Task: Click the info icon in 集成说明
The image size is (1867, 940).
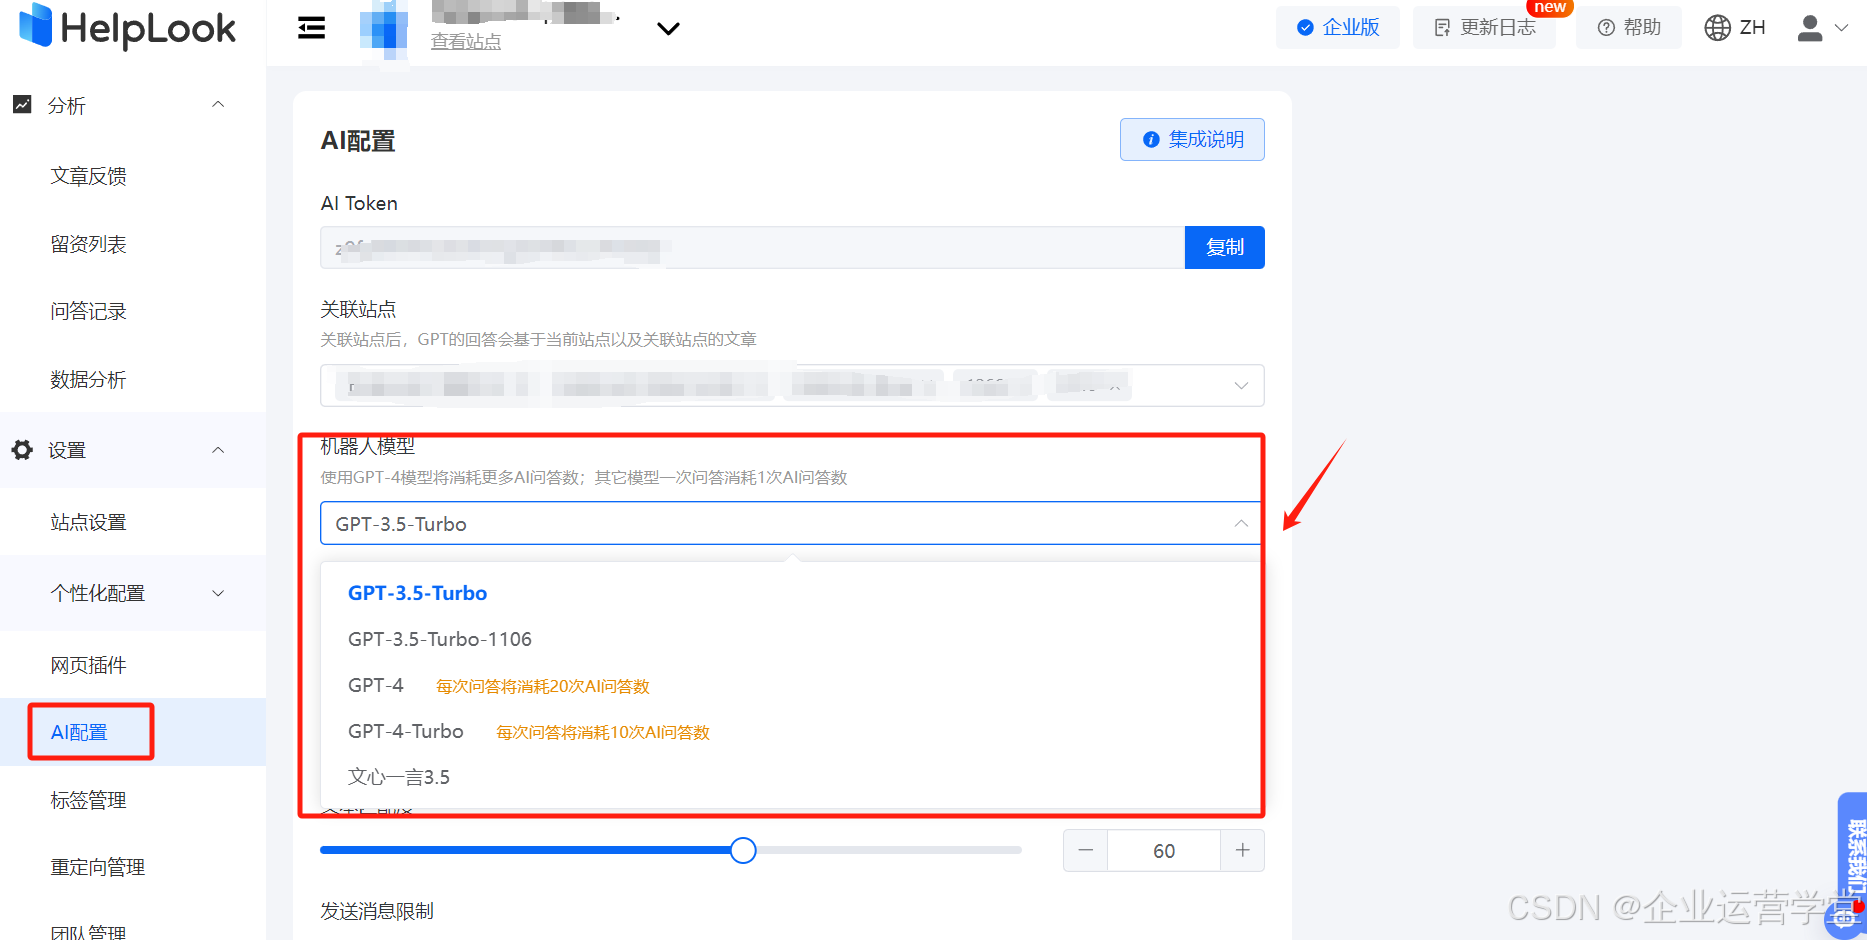Action: coord(1151,140)
